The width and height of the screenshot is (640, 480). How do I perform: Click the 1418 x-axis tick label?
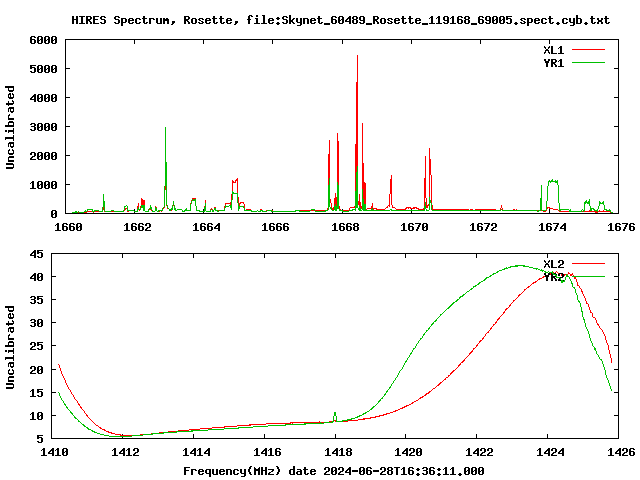click(x=338, y=452)
